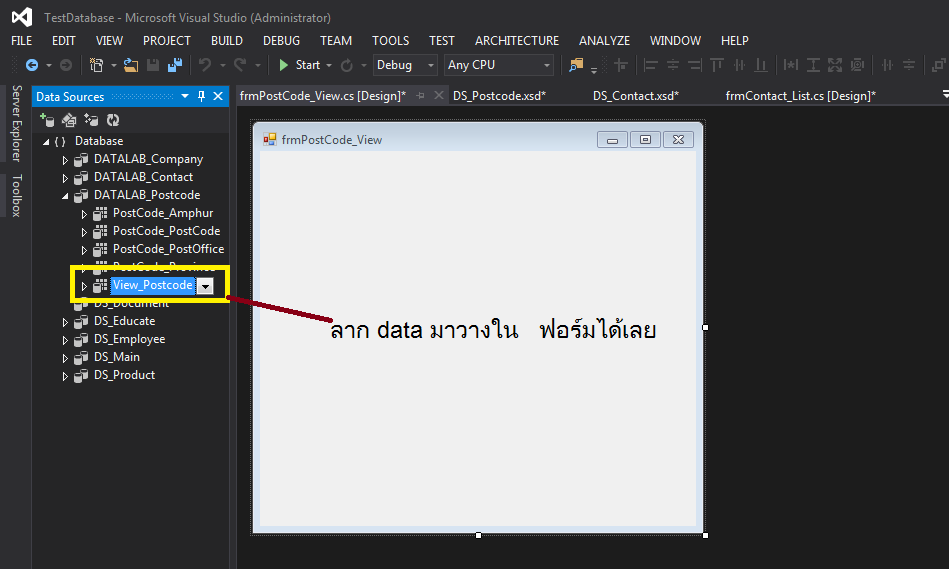Click the Save single-disk icon
949x569 pixels.
pos(153,65)
